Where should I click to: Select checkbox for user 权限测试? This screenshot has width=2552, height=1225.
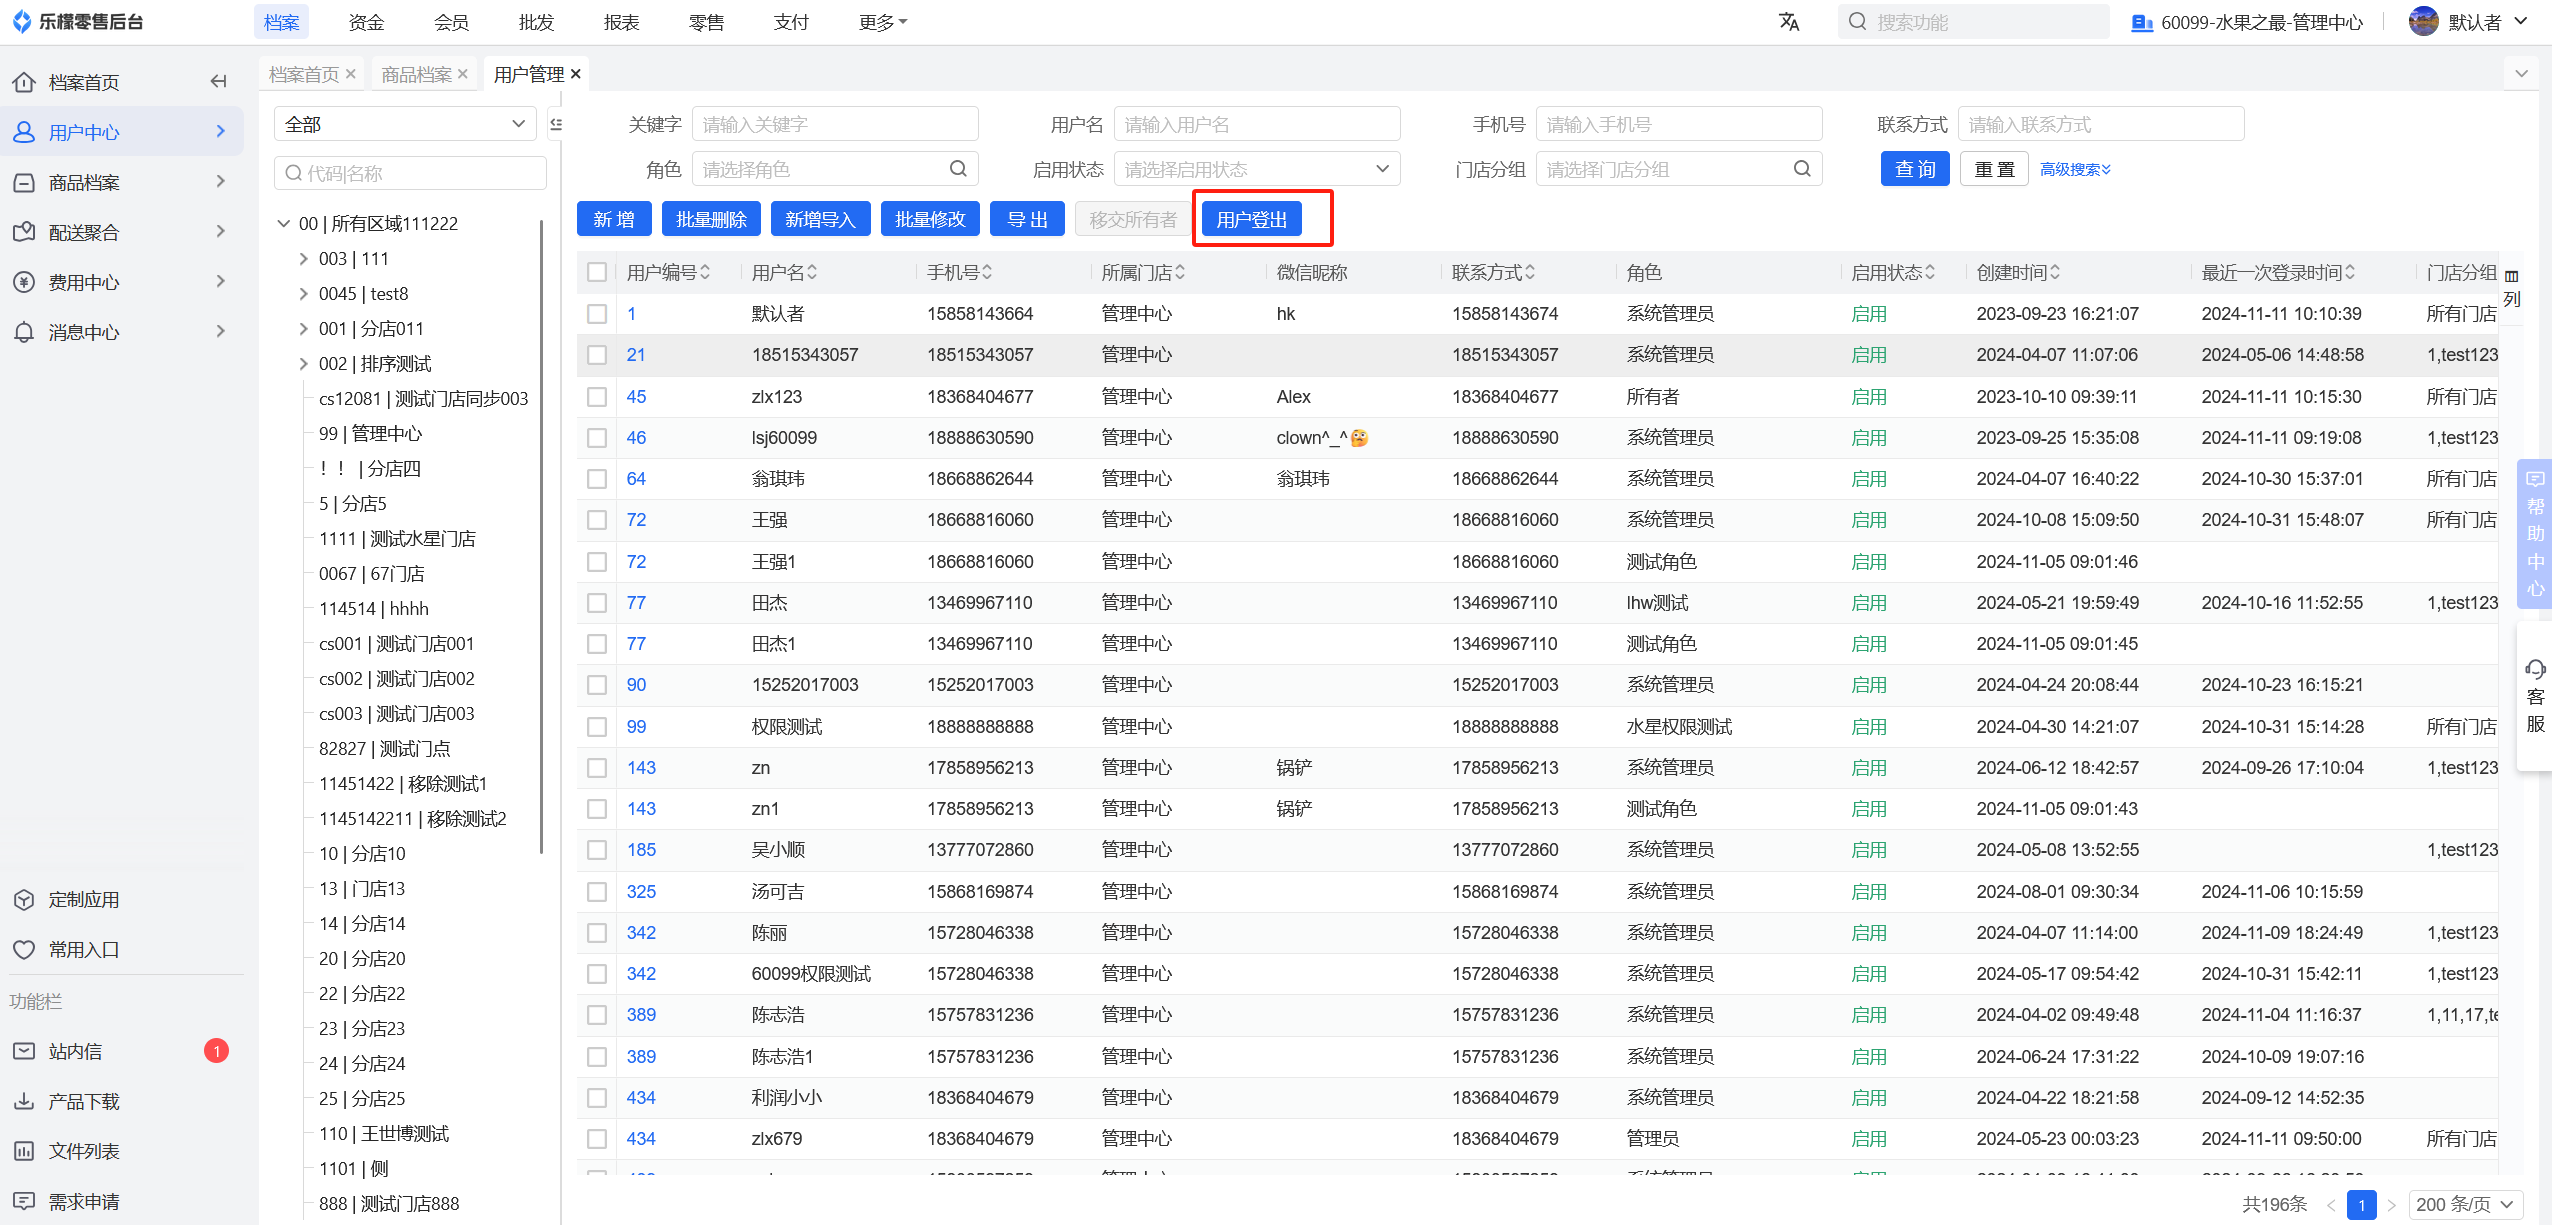pyautogui.click(x=597, y=727)
